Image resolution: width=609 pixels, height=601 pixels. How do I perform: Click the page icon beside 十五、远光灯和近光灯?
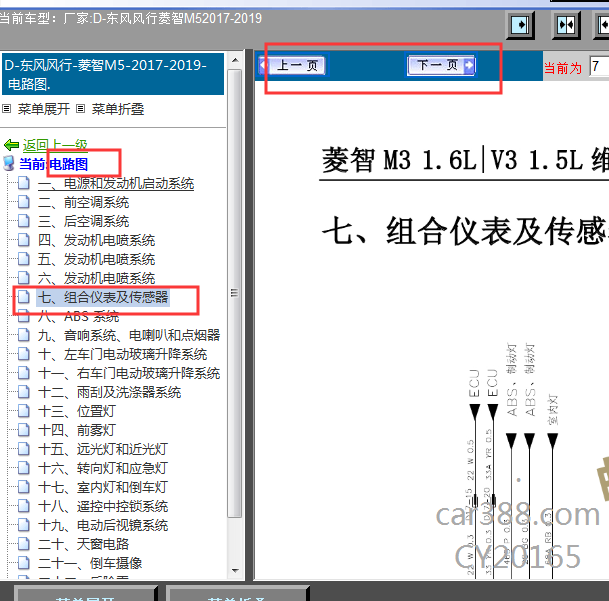[24, 449]
